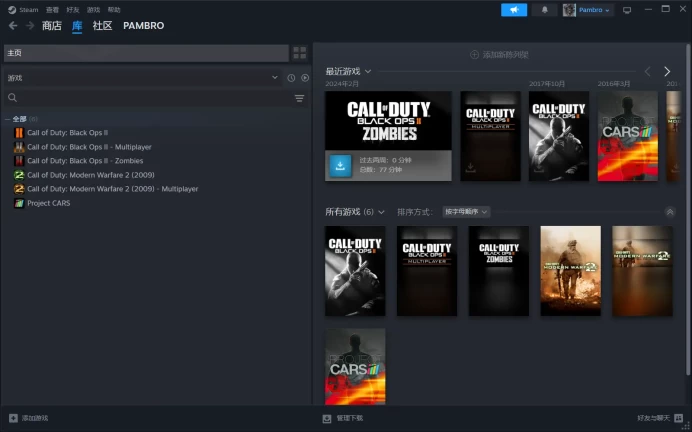Screen dimensions: 692x432
Task: Switch to collections grid view icon
Action: coord(300,53)
